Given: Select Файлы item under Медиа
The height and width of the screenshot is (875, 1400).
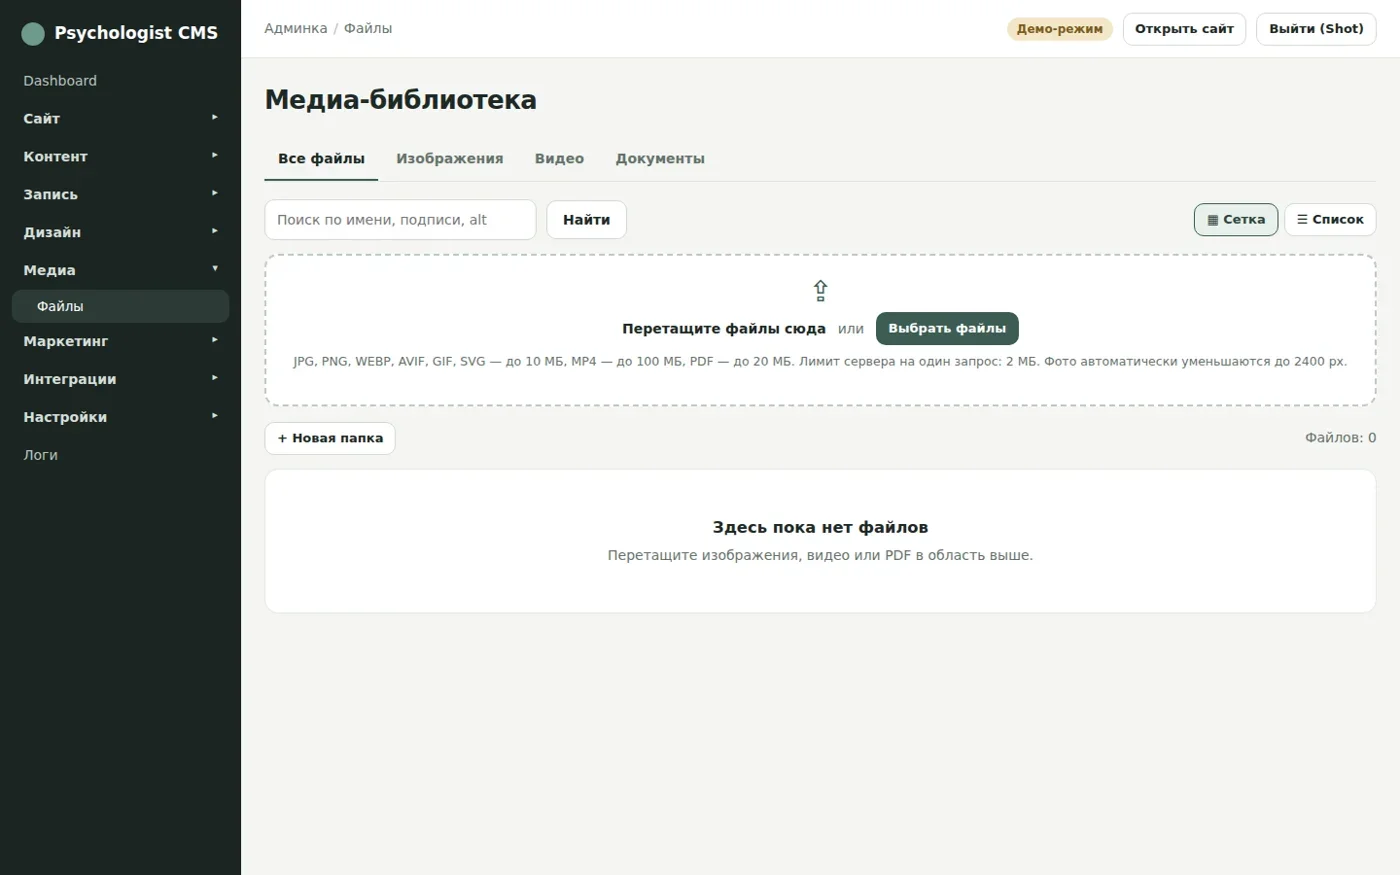Looking at the screenshot, I should (x=120, y=307).
